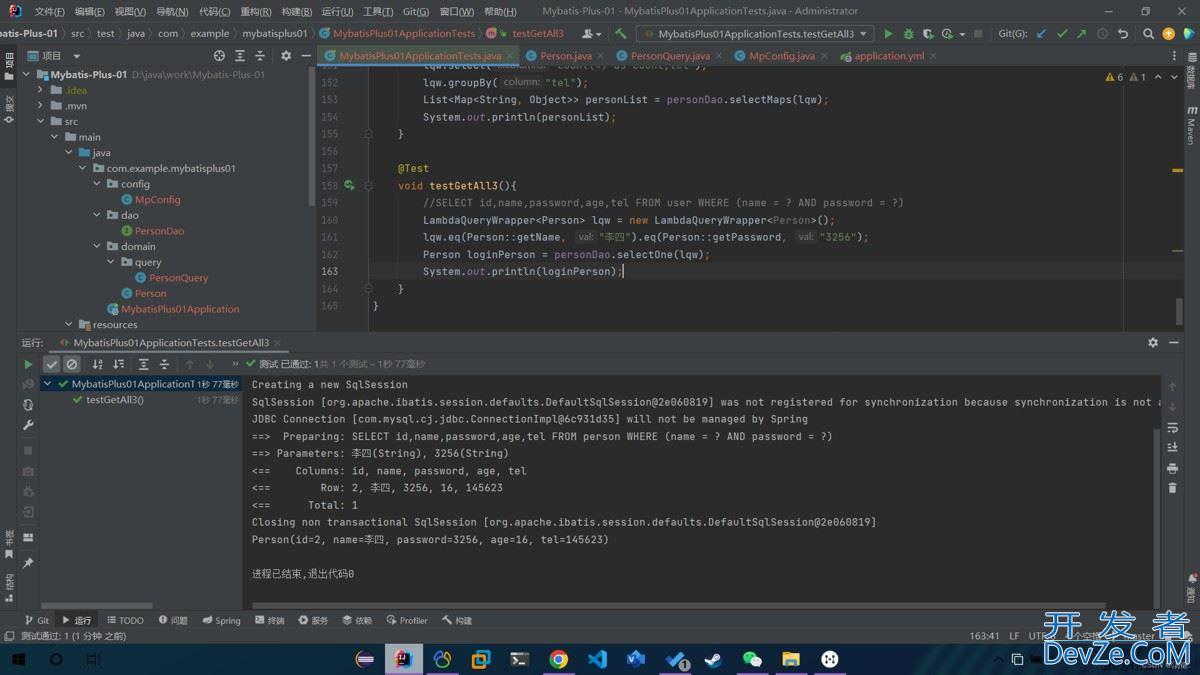Open the Git(G) menu in the menu bar
Viewport: 1200px width, 675px height.
click(416, 12)
